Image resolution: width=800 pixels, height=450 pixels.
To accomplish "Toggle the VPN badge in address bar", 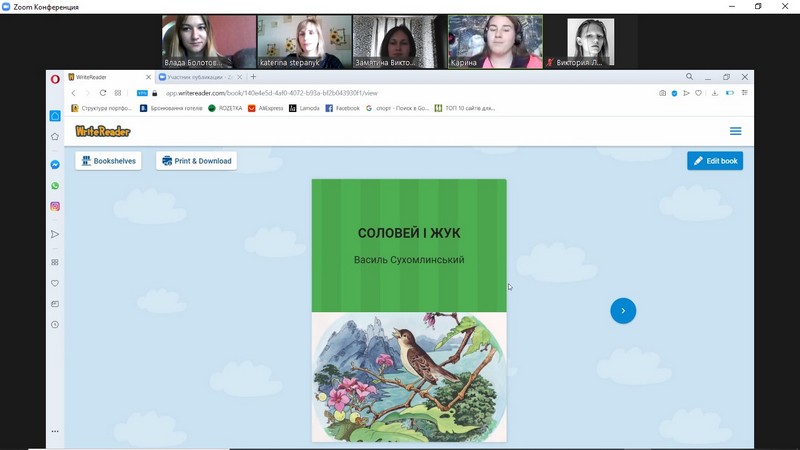I will coord(142,93).
